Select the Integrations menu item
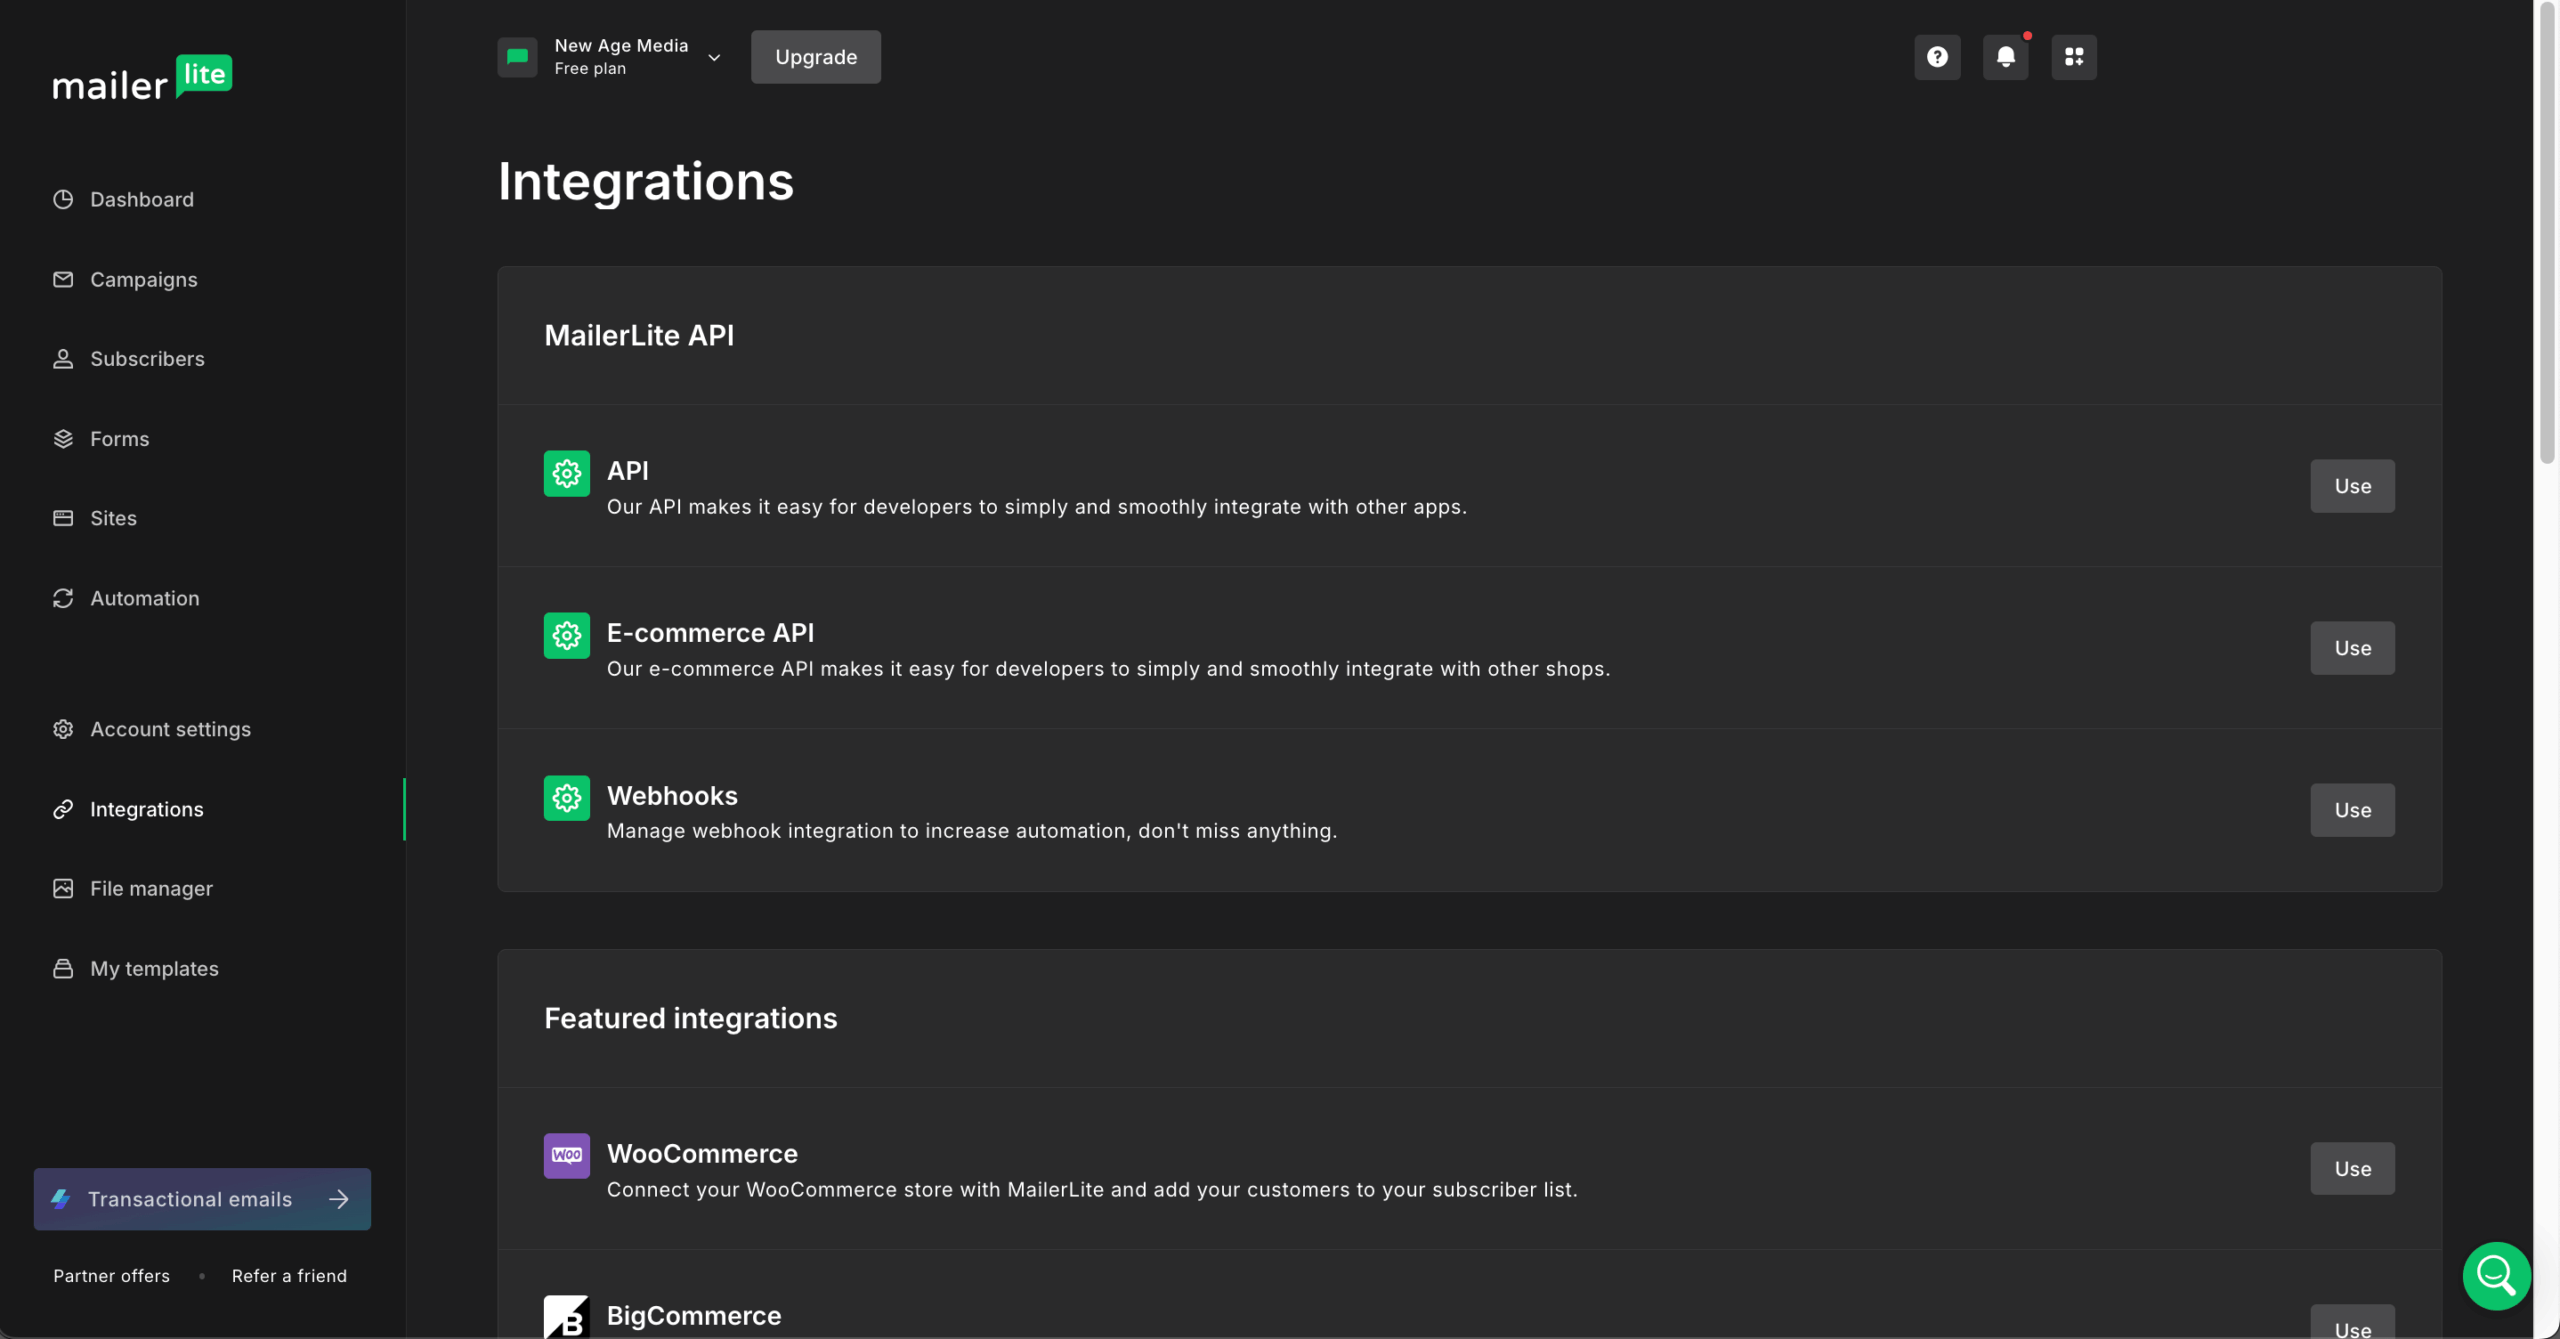Viewport: 2560px width, 1339px height. [x=147, y=809]
